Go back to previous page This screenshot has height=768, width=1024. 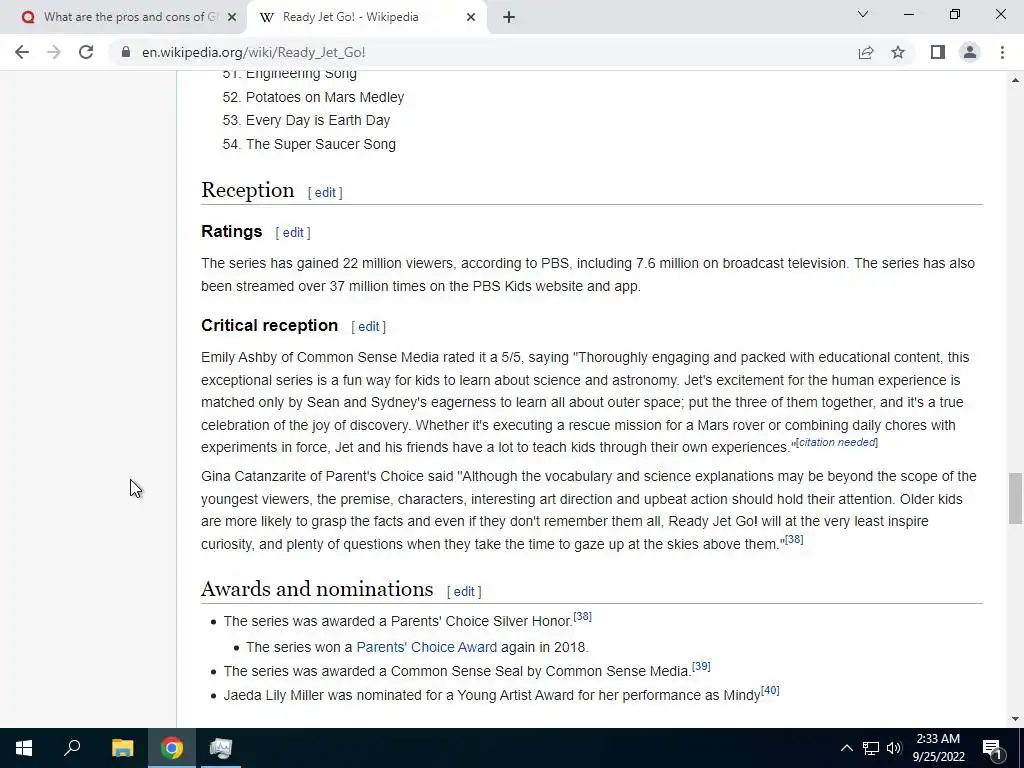click(x=22, y=52)
